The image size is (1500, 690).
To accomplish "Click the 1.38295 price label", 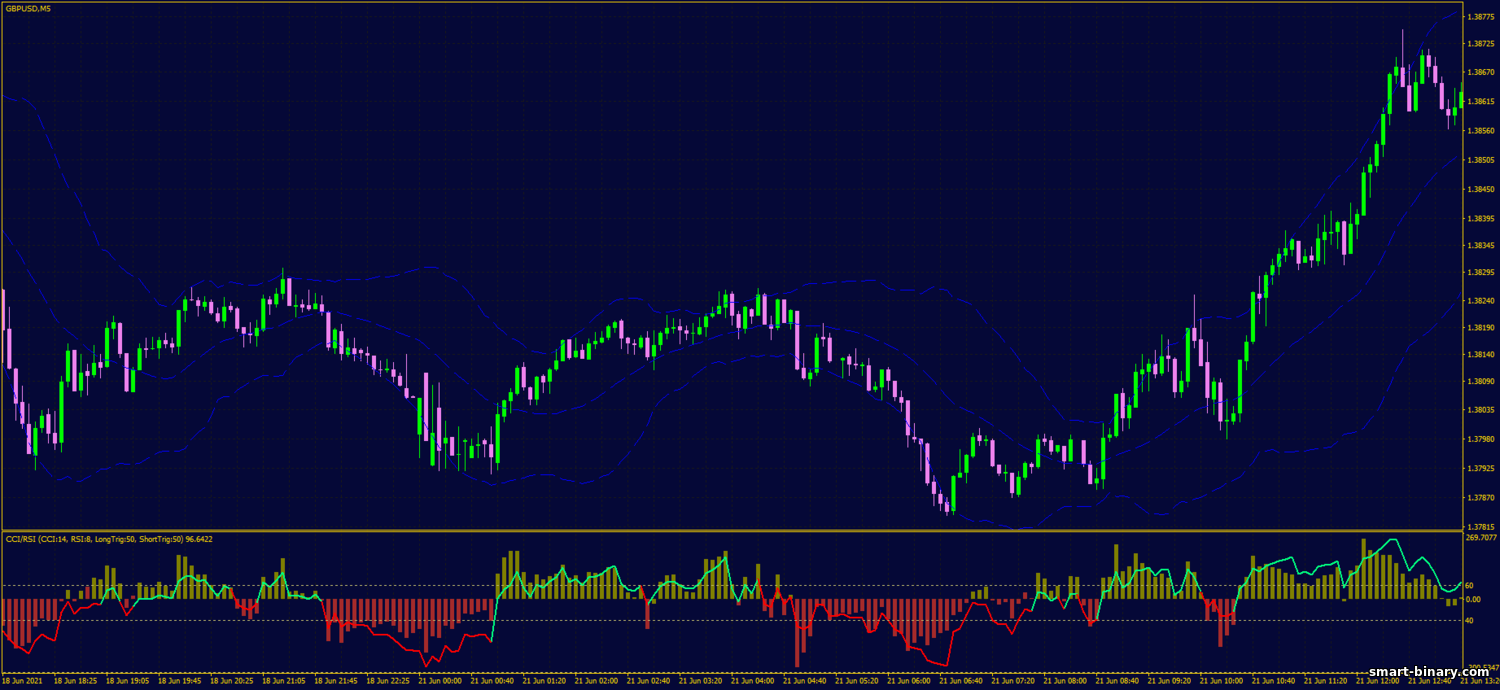I will [x=1480, y=272].
